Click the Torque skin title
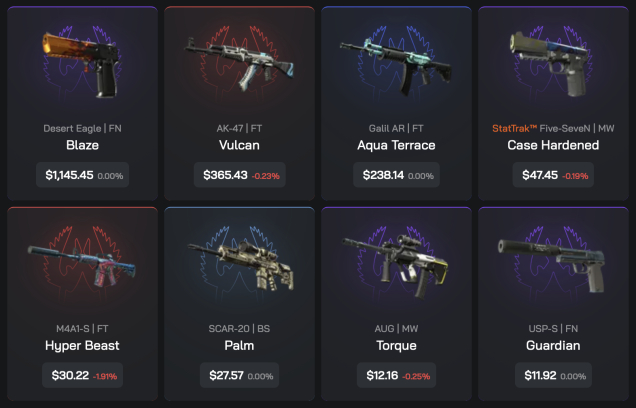Viewport: 636px width, 408px height. pos(396,346)
